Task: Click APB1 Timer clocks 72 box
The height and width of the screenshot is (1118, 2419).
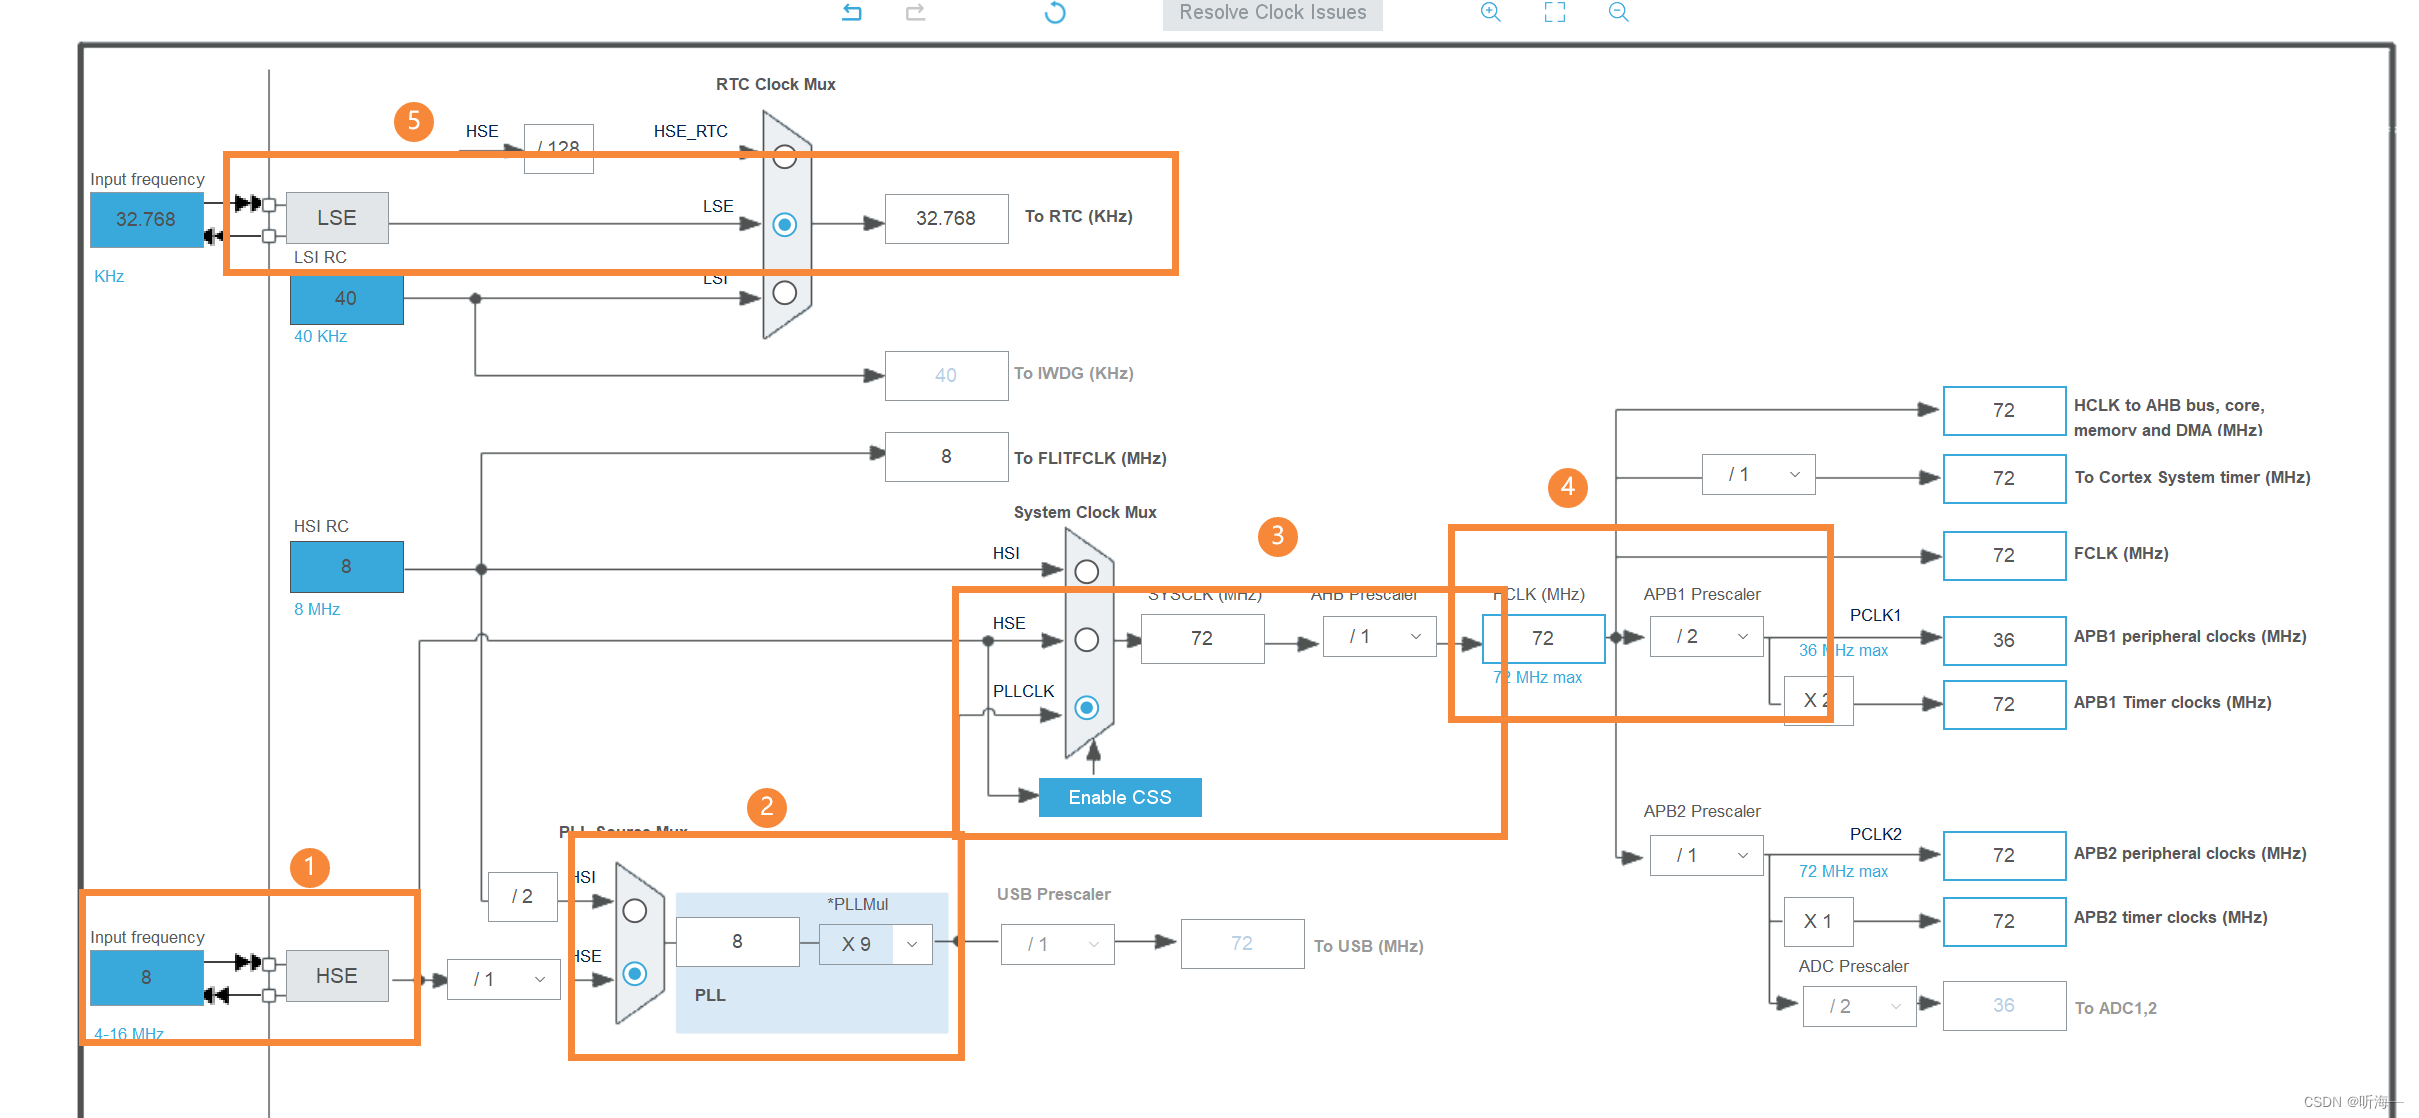Action: pos(2004,704)
